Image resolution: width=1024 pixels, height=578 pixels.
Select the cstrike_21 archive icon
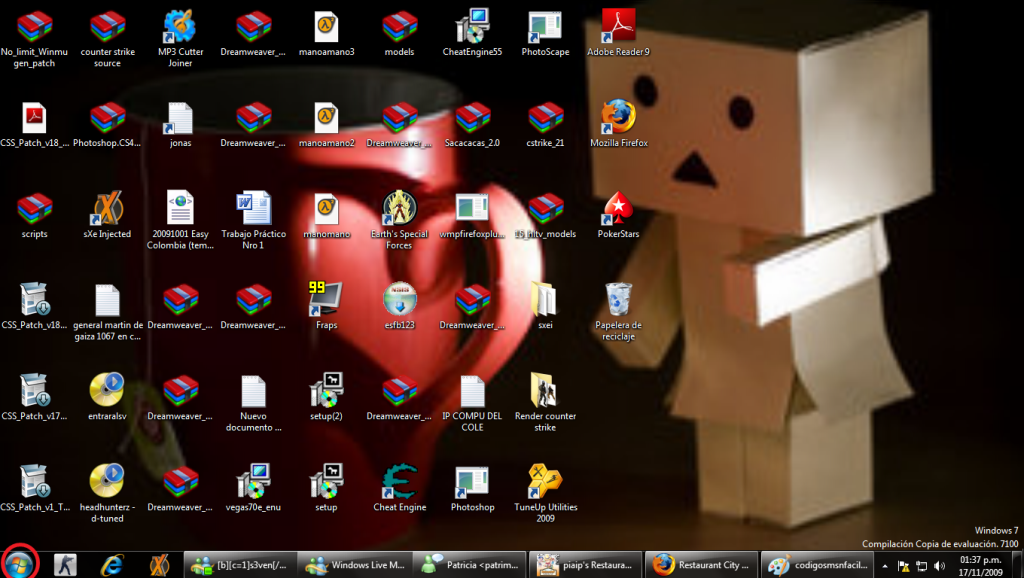coord(545,118)
